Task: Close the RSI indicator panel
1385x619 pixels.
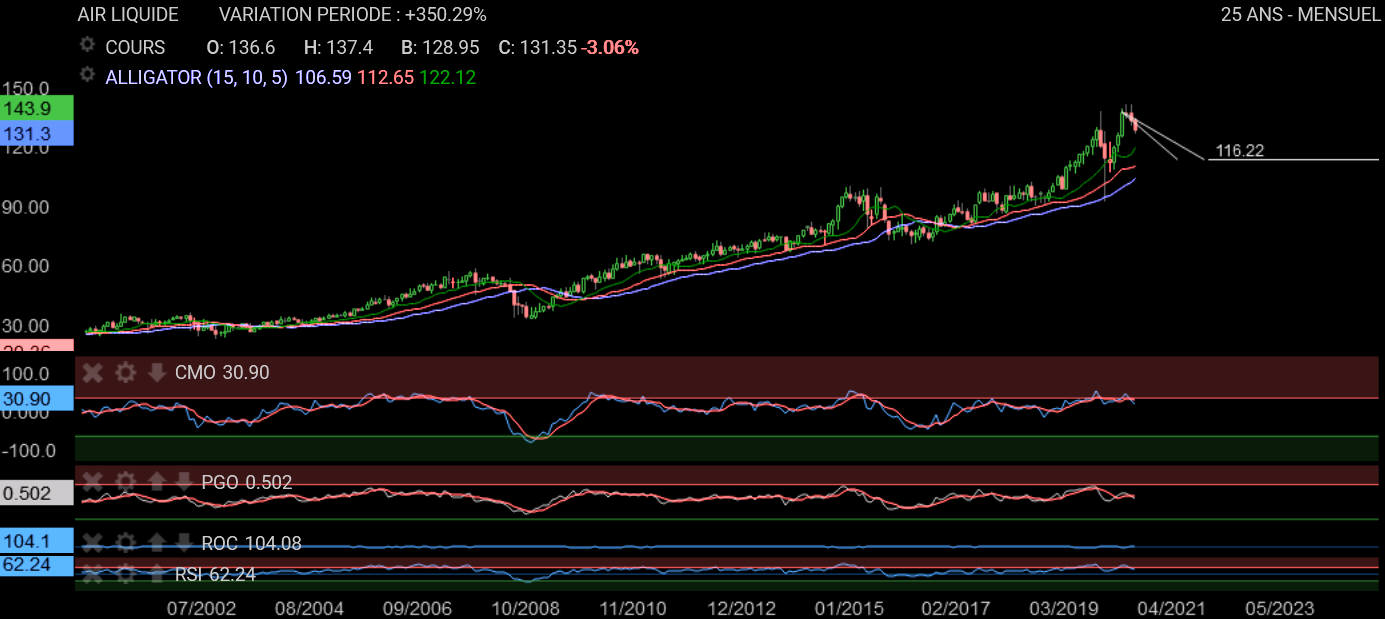Action: click(92, 574)
